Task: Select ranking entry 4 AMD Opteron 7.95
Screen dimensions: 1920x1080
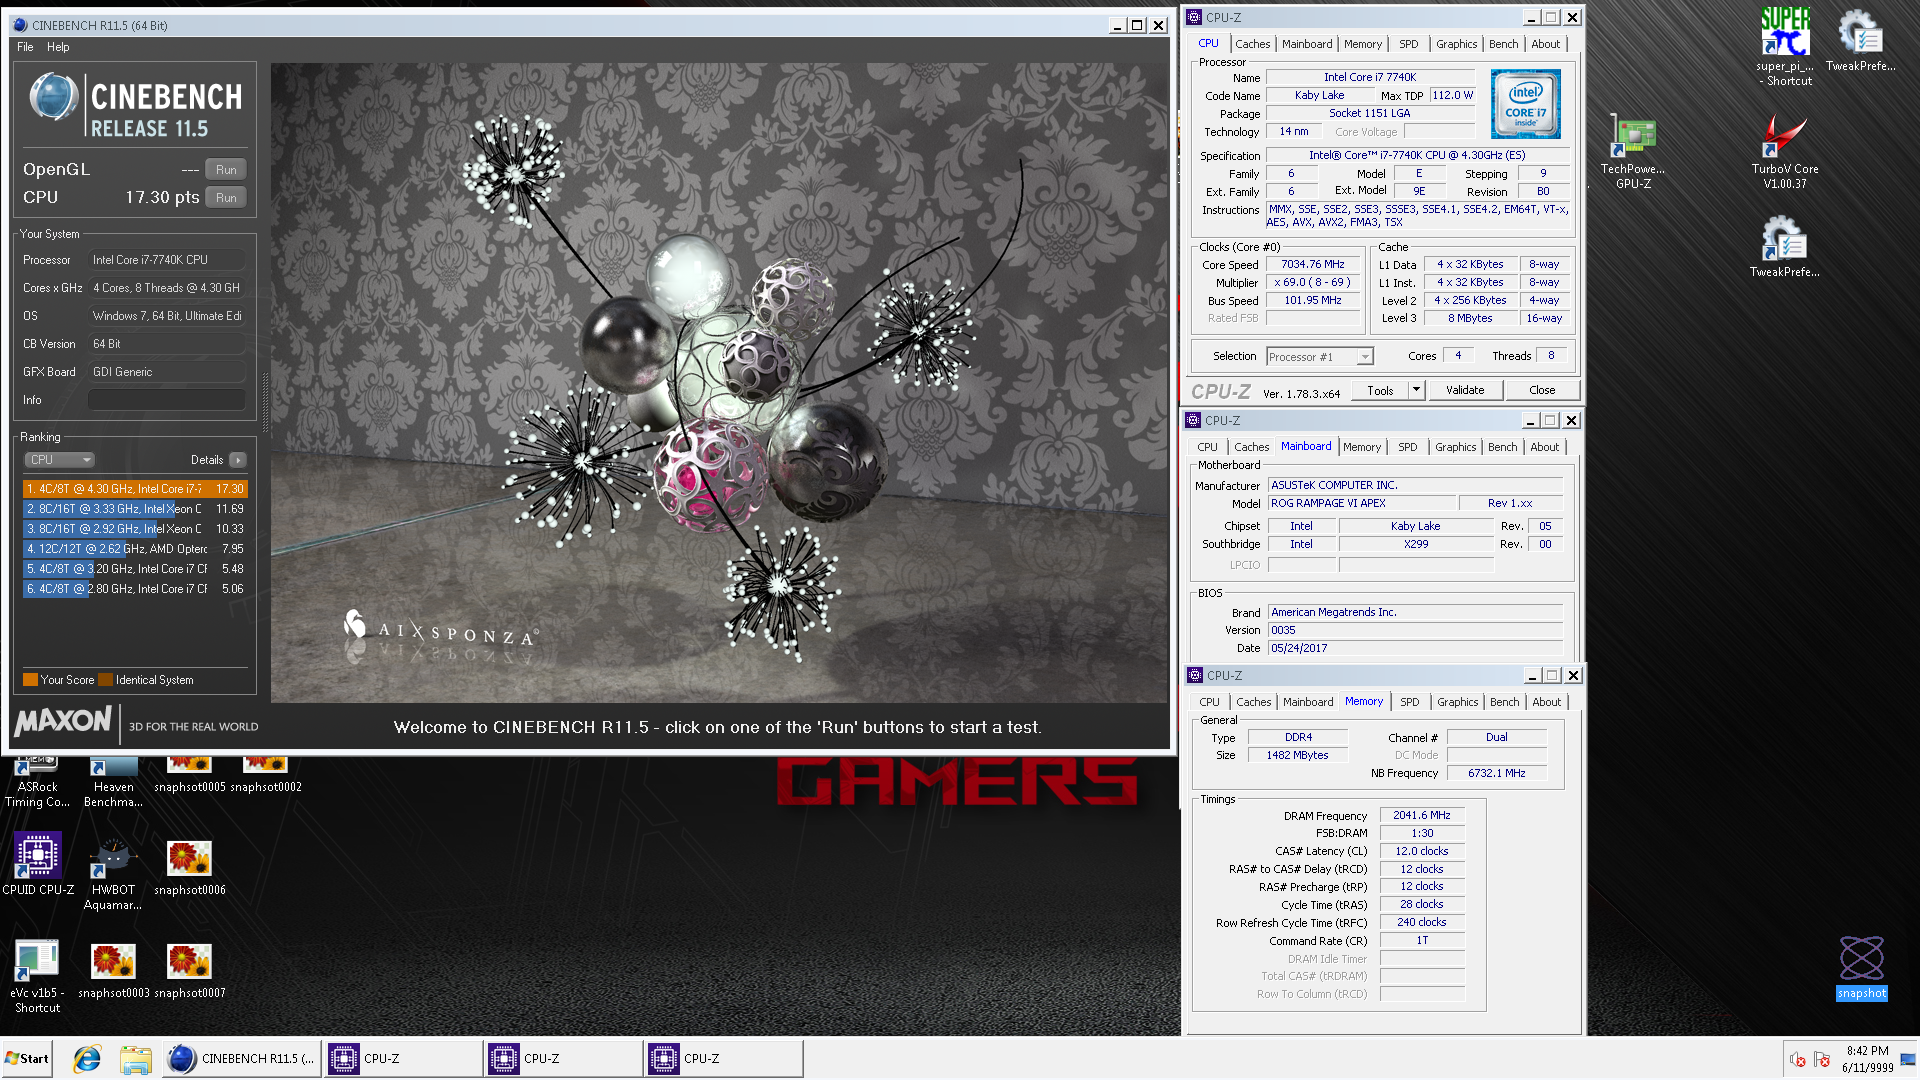Action: (x=135, y=549)
